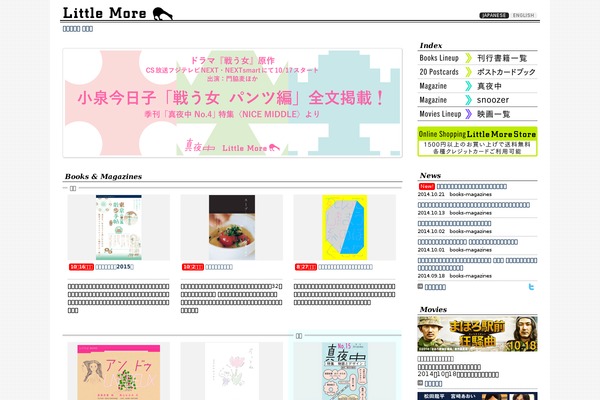This screenshot has width=600, height=400.
Task: Click the 10/16 release date red badge
Action: (x=81, y=267)
